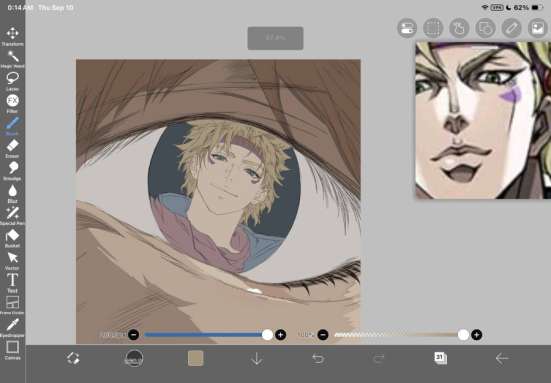
Task: Select the Brush tool
Action: (12, 126)
